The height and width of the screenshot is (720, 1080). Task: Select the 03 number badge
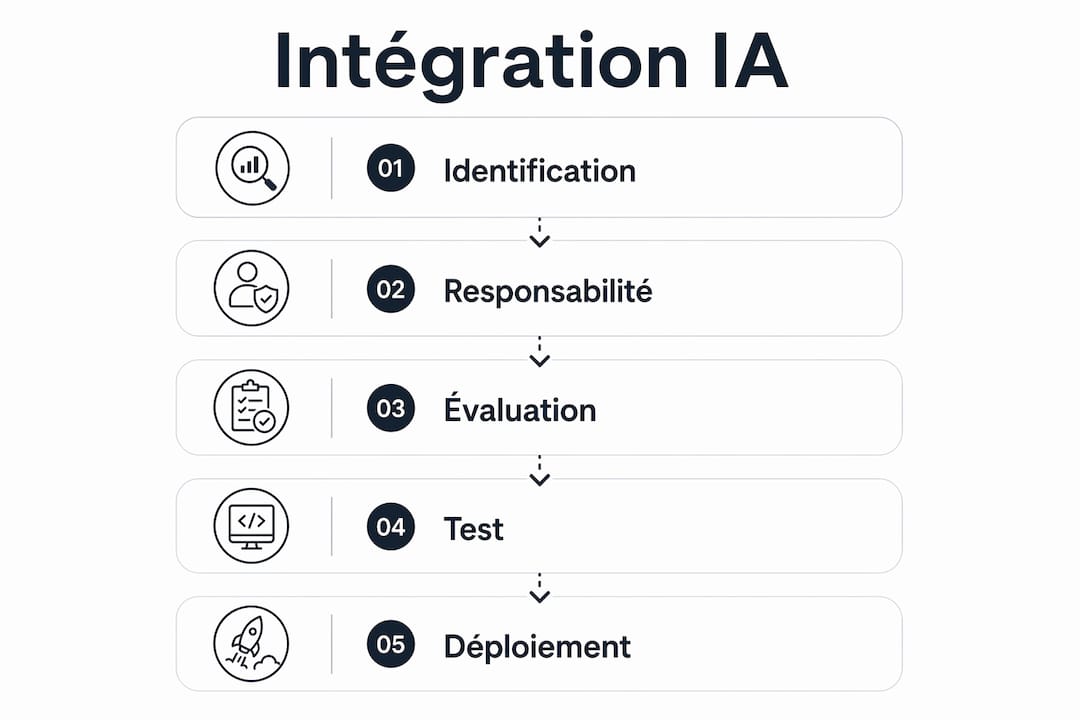[391, 408]
